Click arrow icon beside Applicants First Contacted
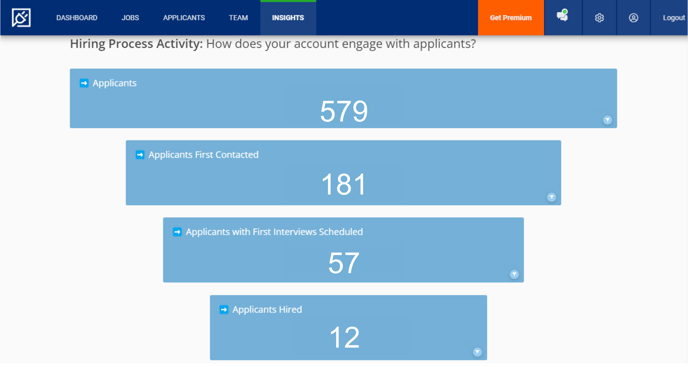Image resolution: width=688 pixels, height=367 pixels. coord(140,155)
